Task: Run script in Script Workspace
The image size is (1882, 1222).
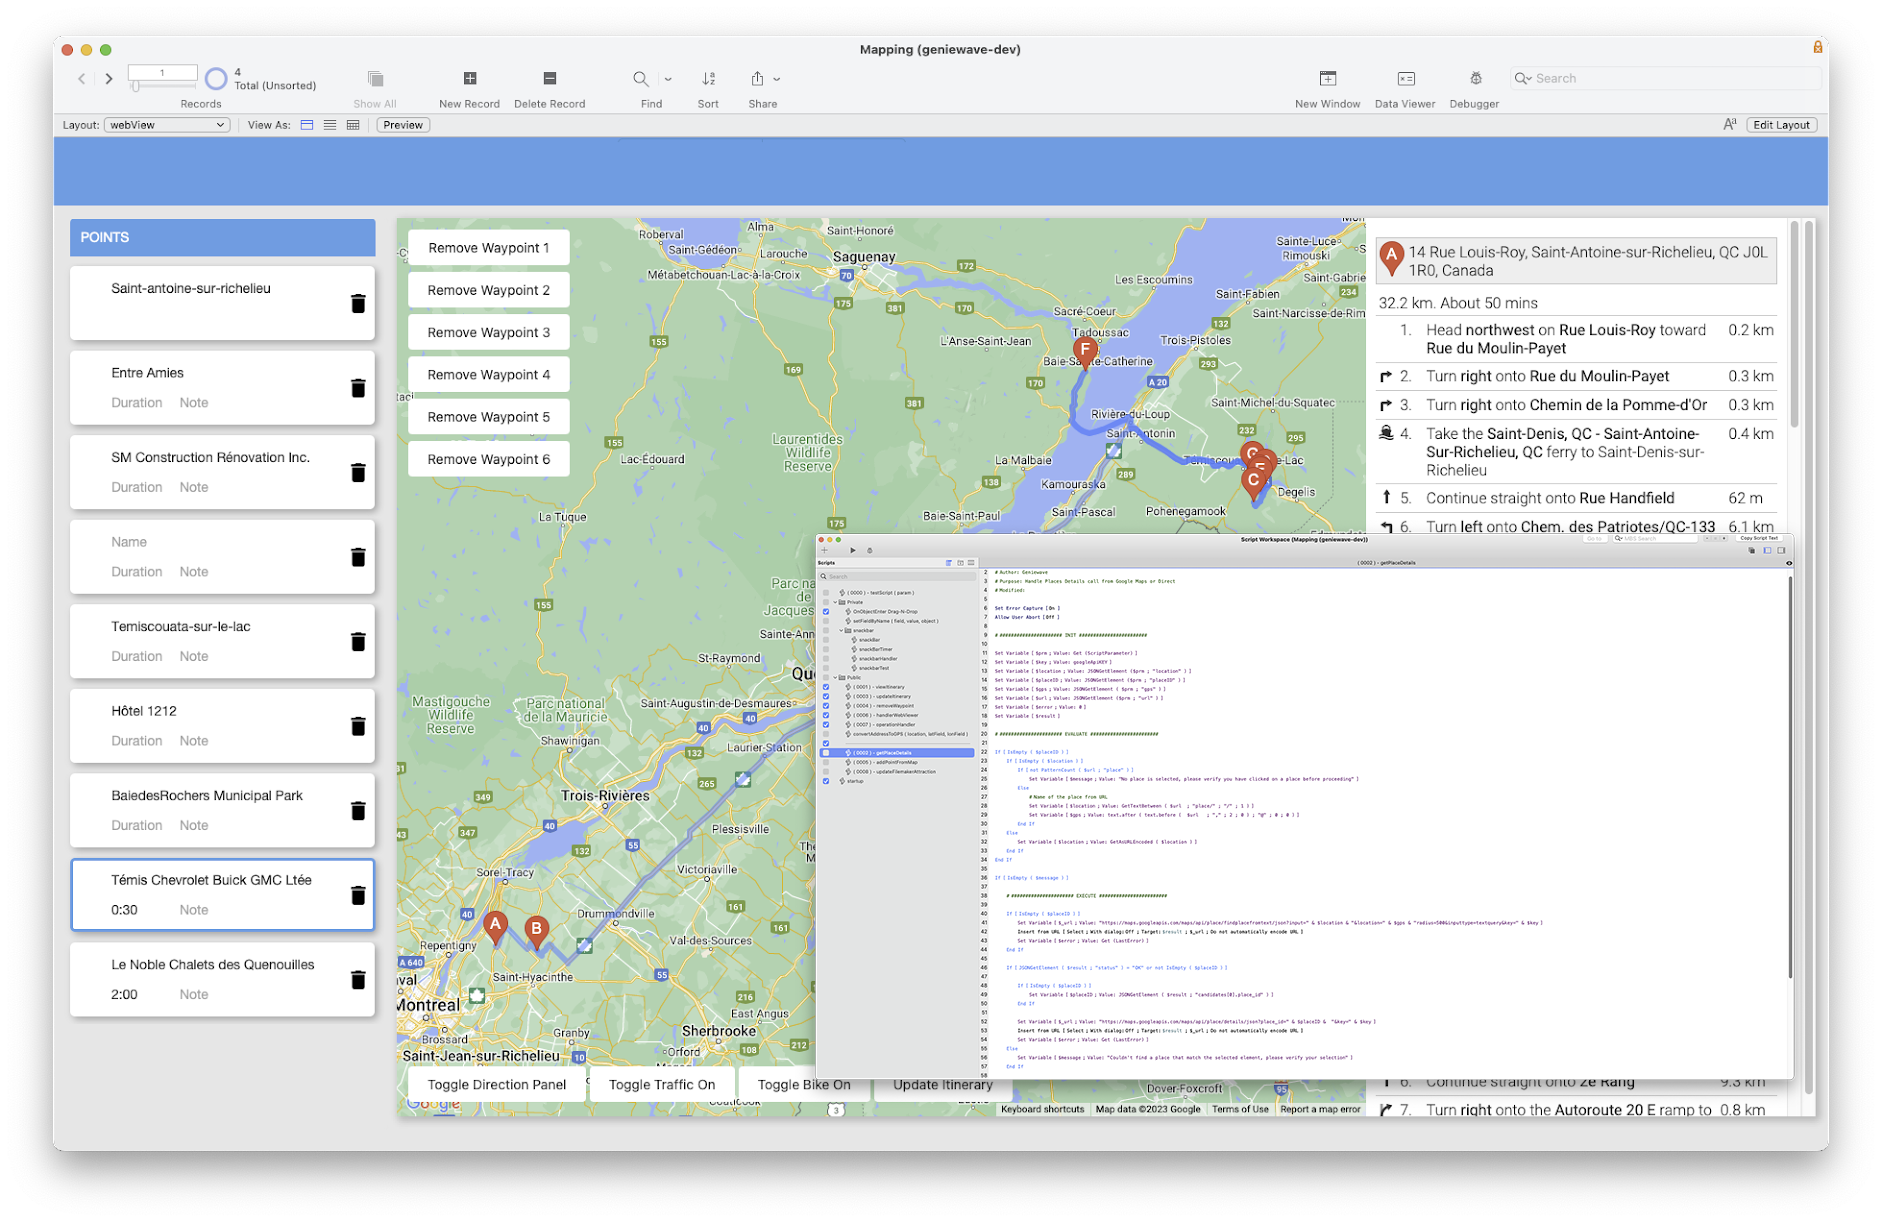Action: click(x=853, y=550)
